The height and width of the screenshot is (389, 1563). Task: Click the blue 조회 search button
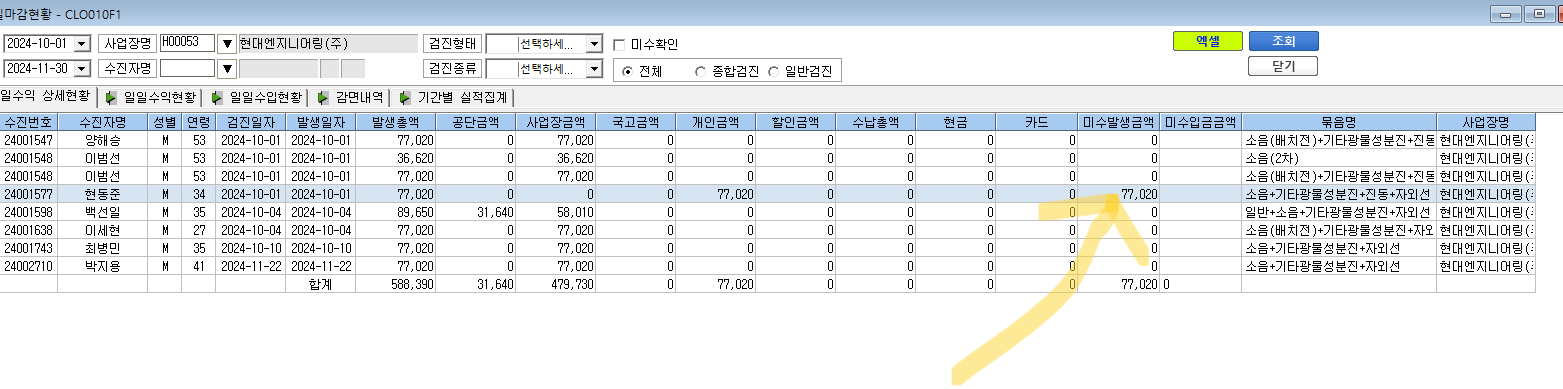[1283, 41]
